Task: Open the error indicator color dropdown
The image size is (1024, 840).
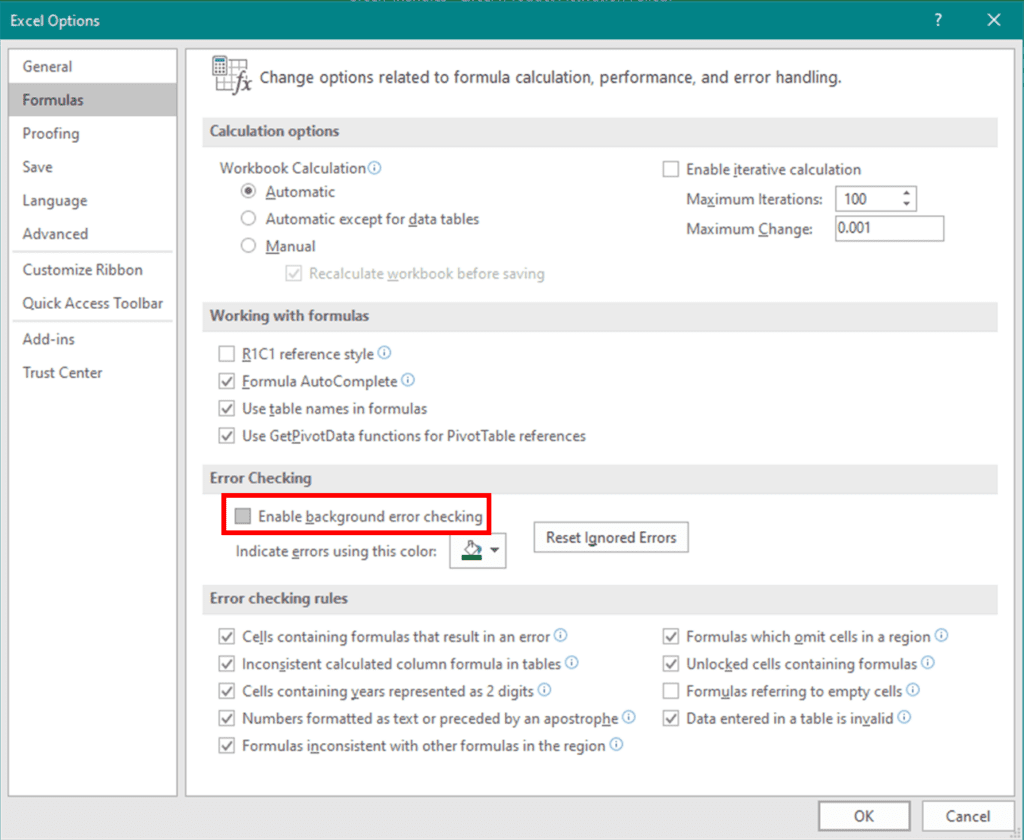Action: (x=493, y=551)
